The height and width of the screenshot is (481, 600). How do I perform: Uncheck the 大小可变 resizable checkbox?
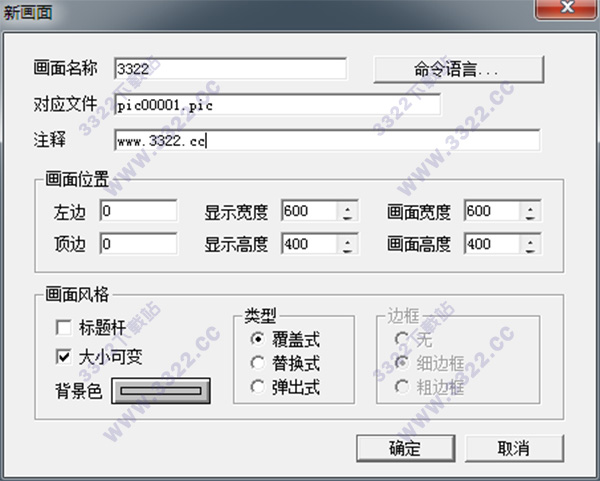[64, 357]
